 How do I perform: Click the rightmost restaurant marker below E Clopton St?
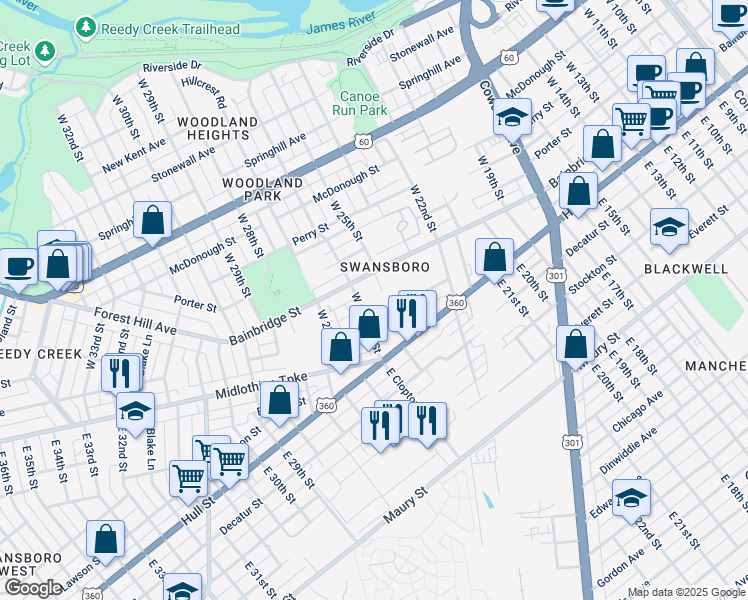427,422
